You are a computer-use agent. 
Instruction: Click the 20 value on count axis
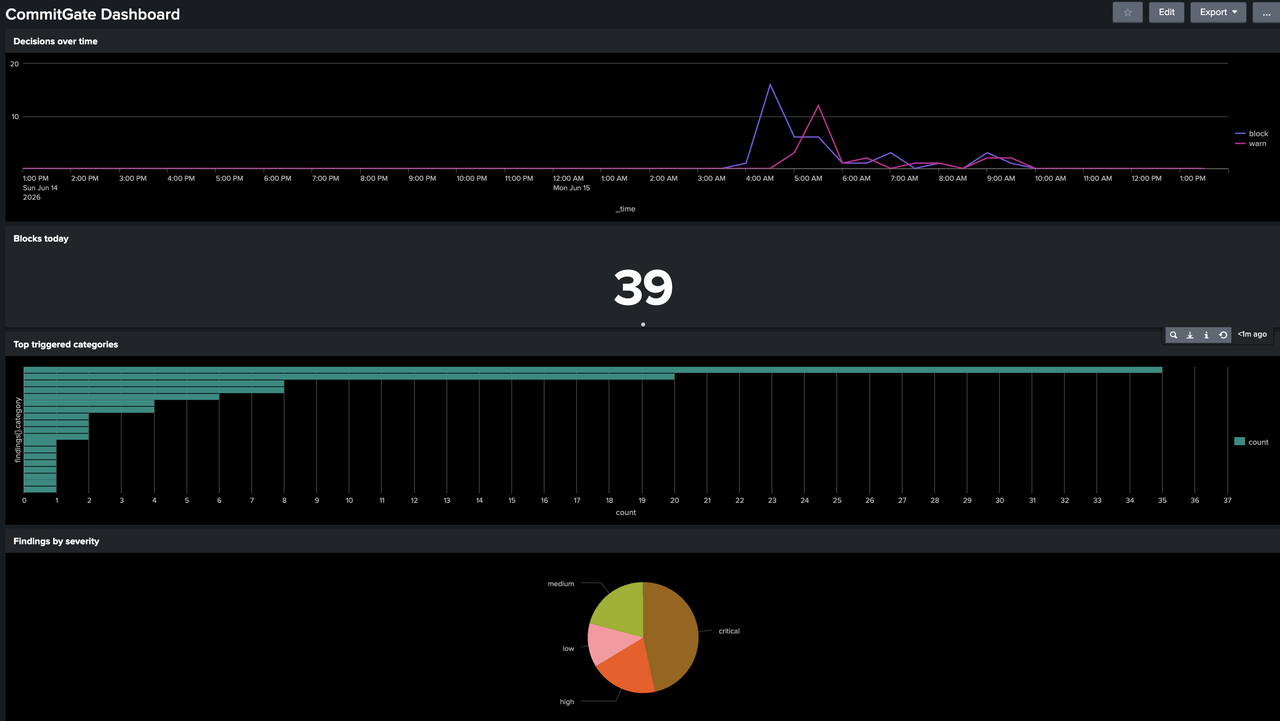[674, 500]
